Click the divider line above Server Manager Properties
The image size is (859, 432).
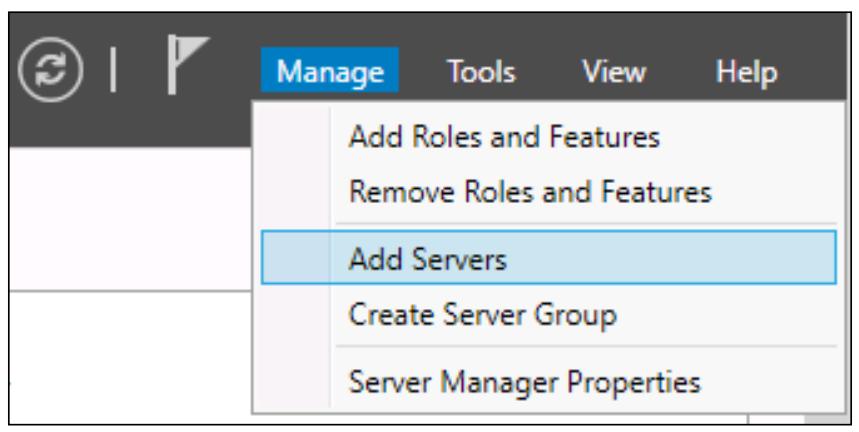586,346
